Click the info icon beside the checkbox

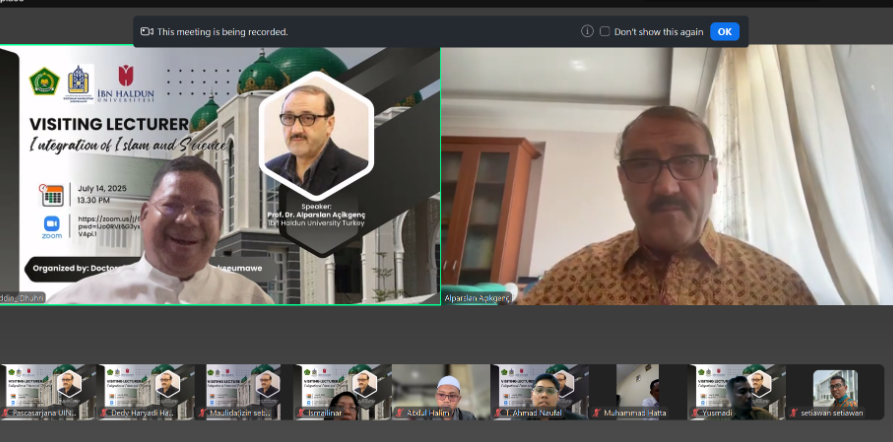[587, 31]
